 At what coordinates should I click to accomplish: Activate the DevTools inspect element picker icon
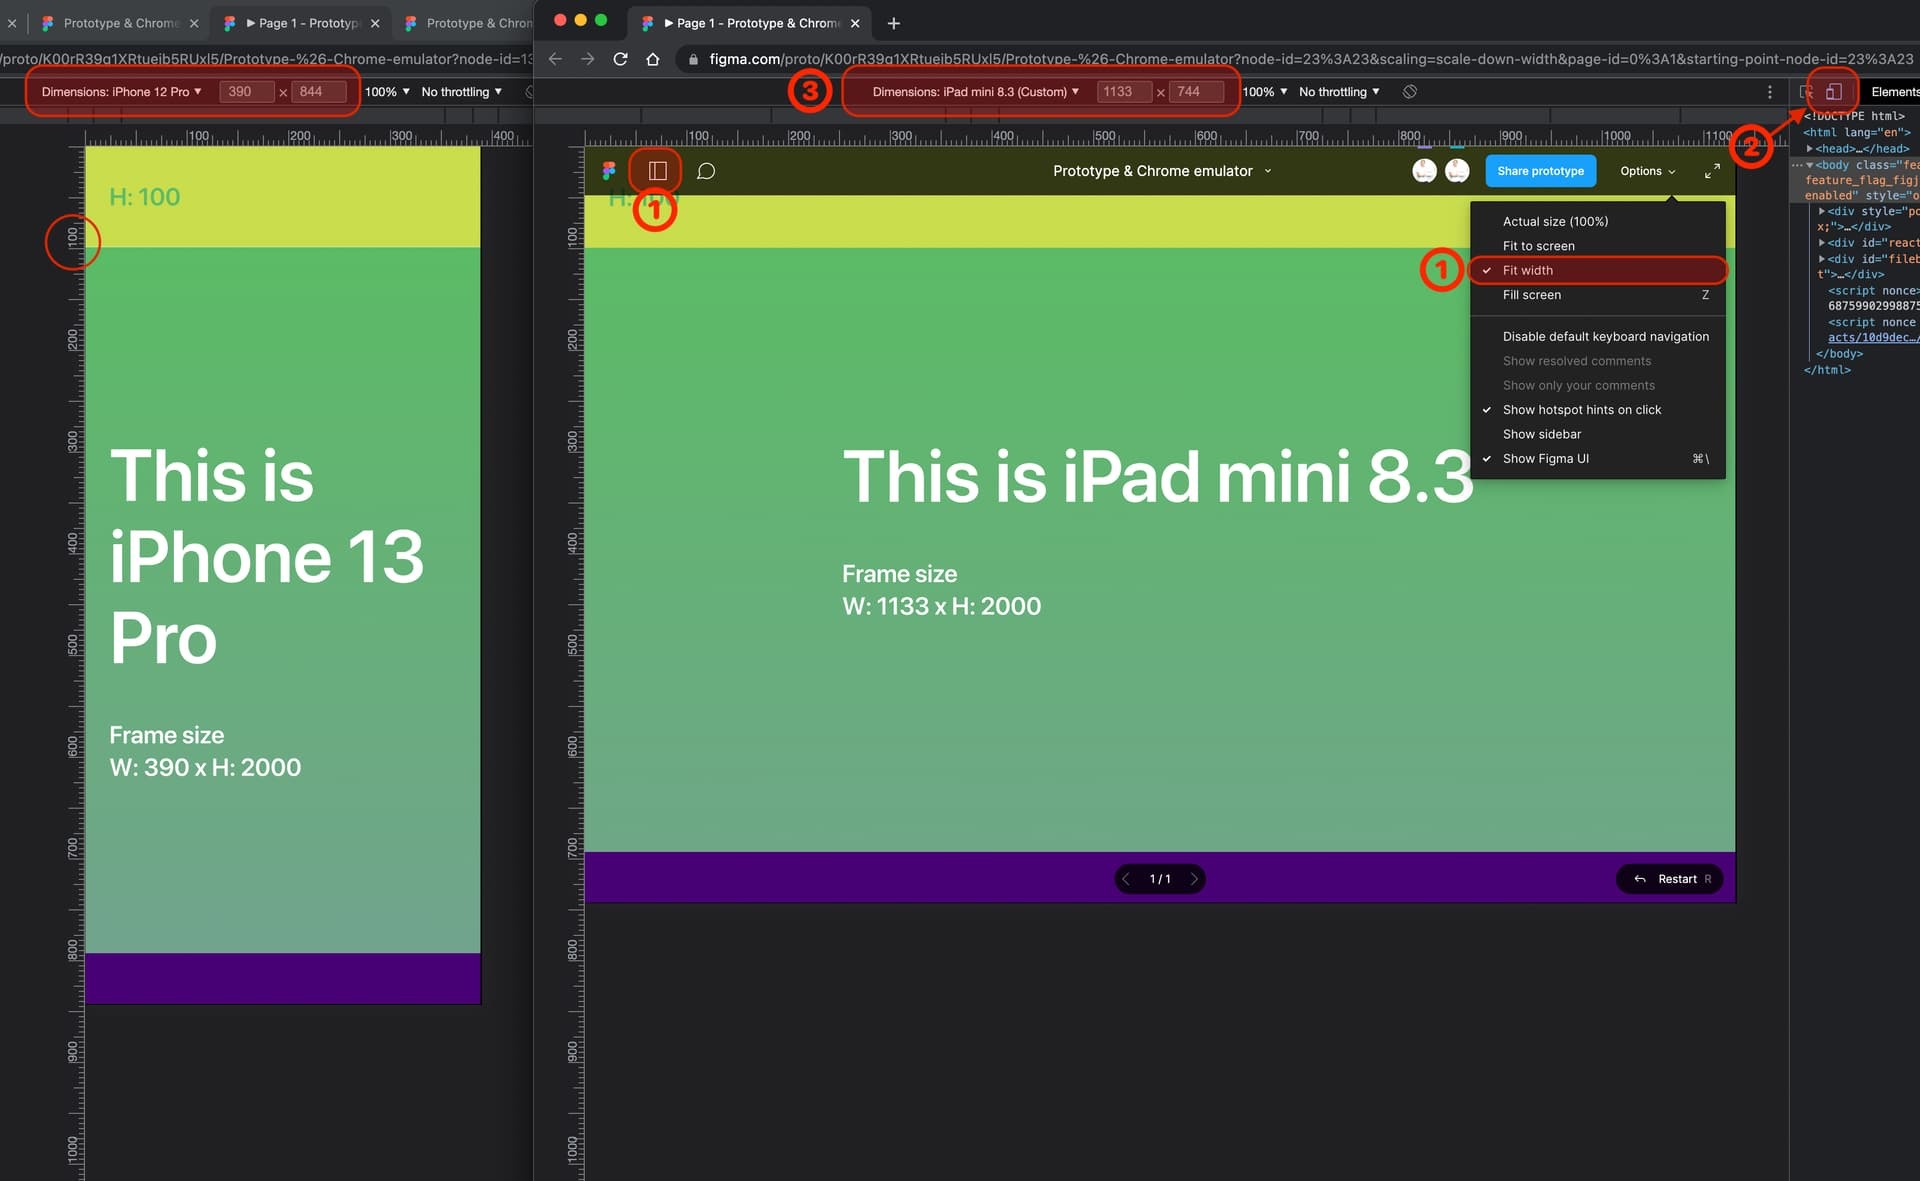(1806, 91)
